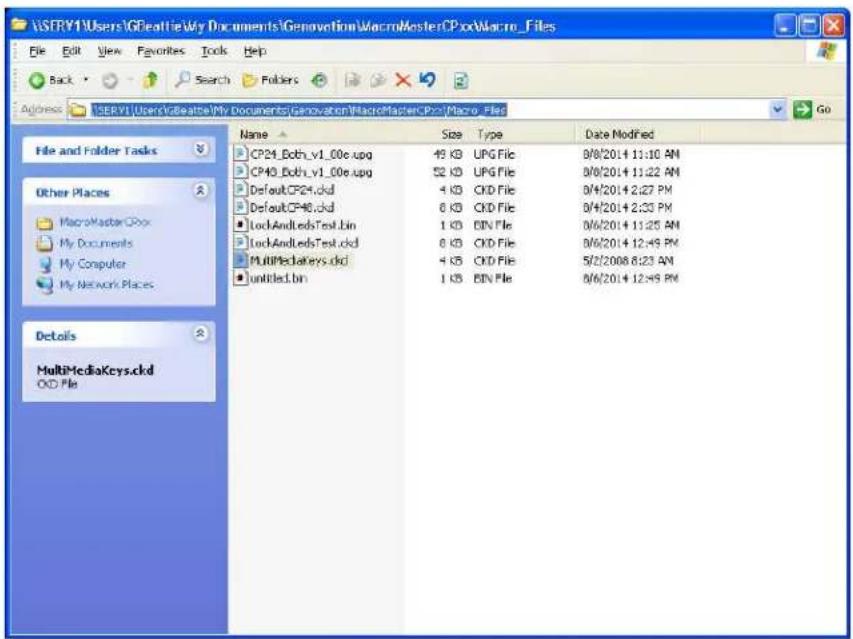The width and height of the screenshot is (853, 639).
Task: Toggle the Folders pane
Action: [x=271, y=80]
